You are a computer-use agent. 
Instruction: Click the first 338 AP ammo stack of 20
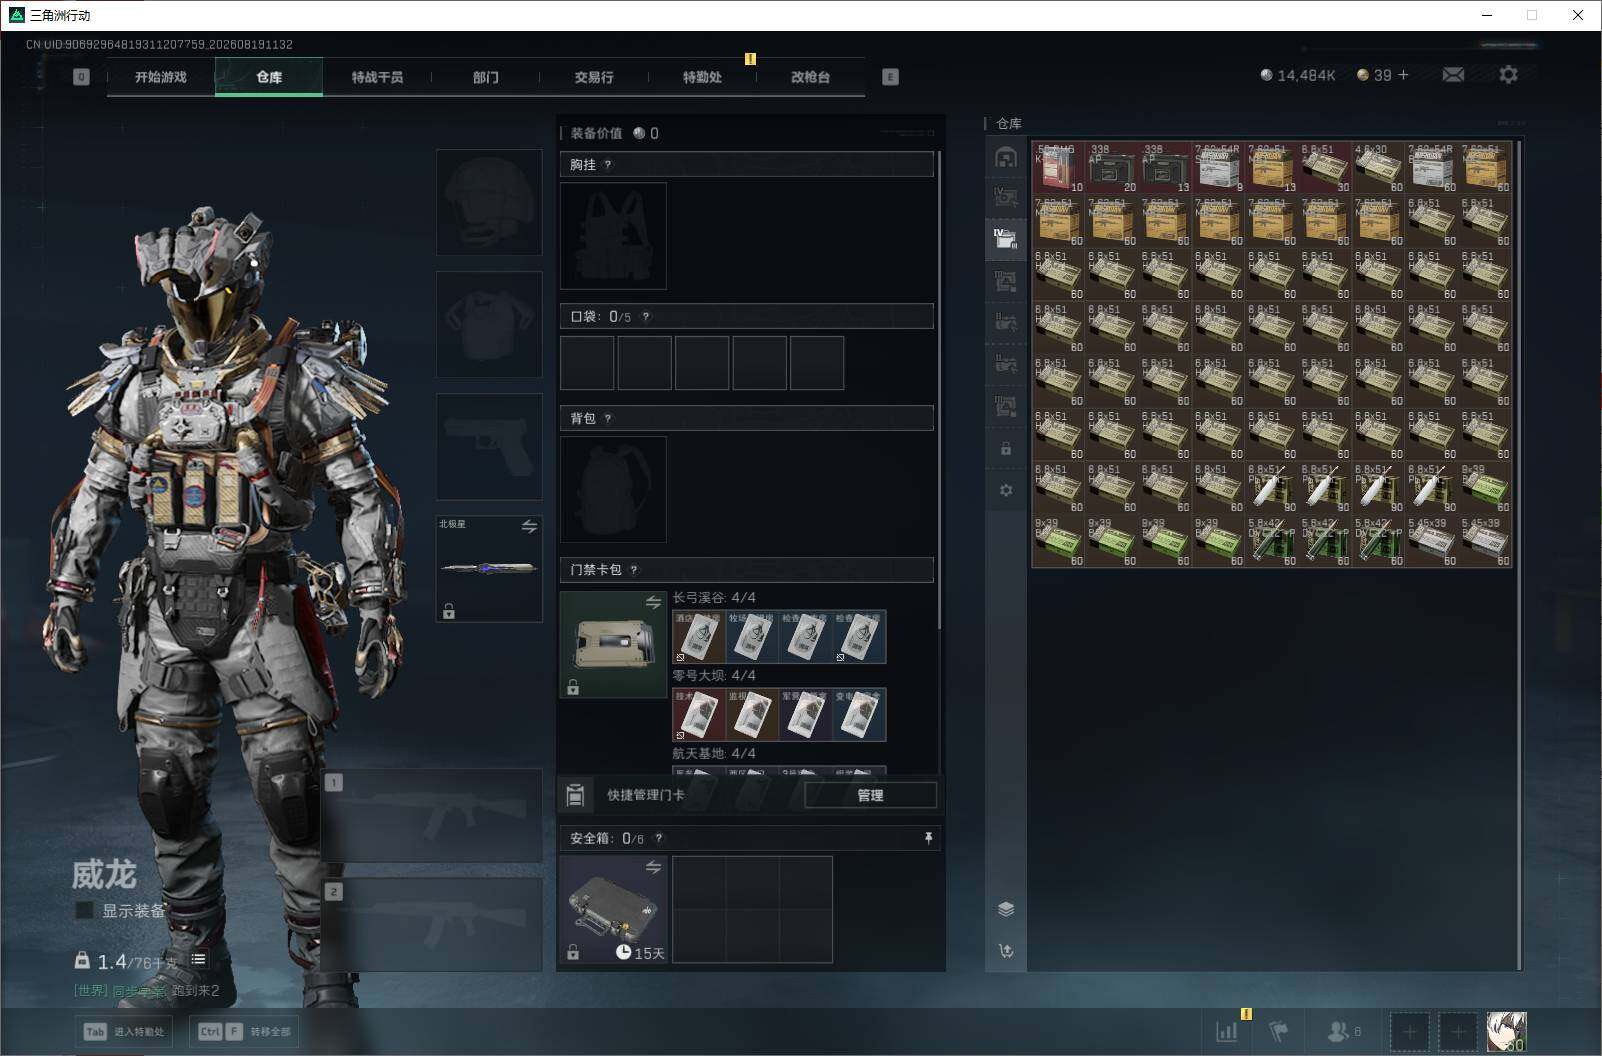(x=1112, y=167)
